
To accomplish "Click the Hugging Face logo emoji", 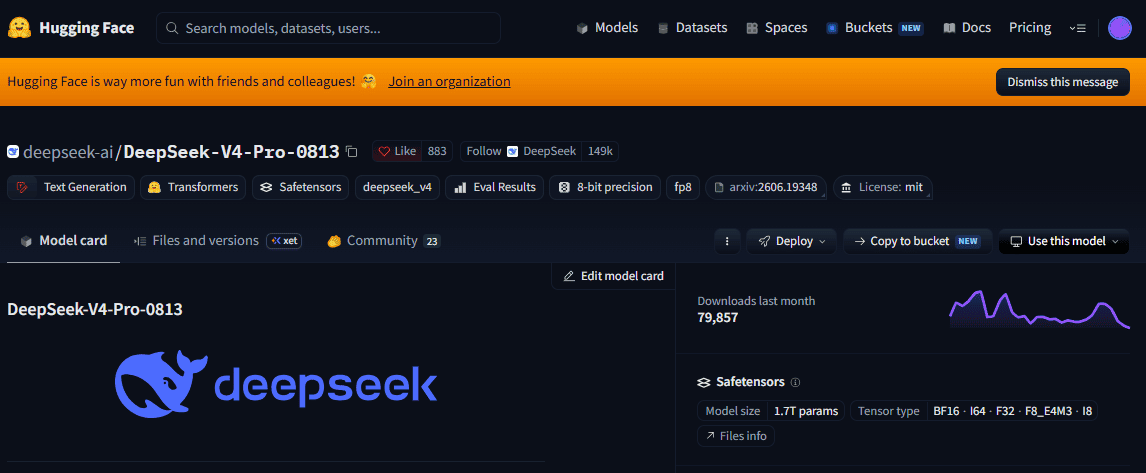I will [19, 28].
